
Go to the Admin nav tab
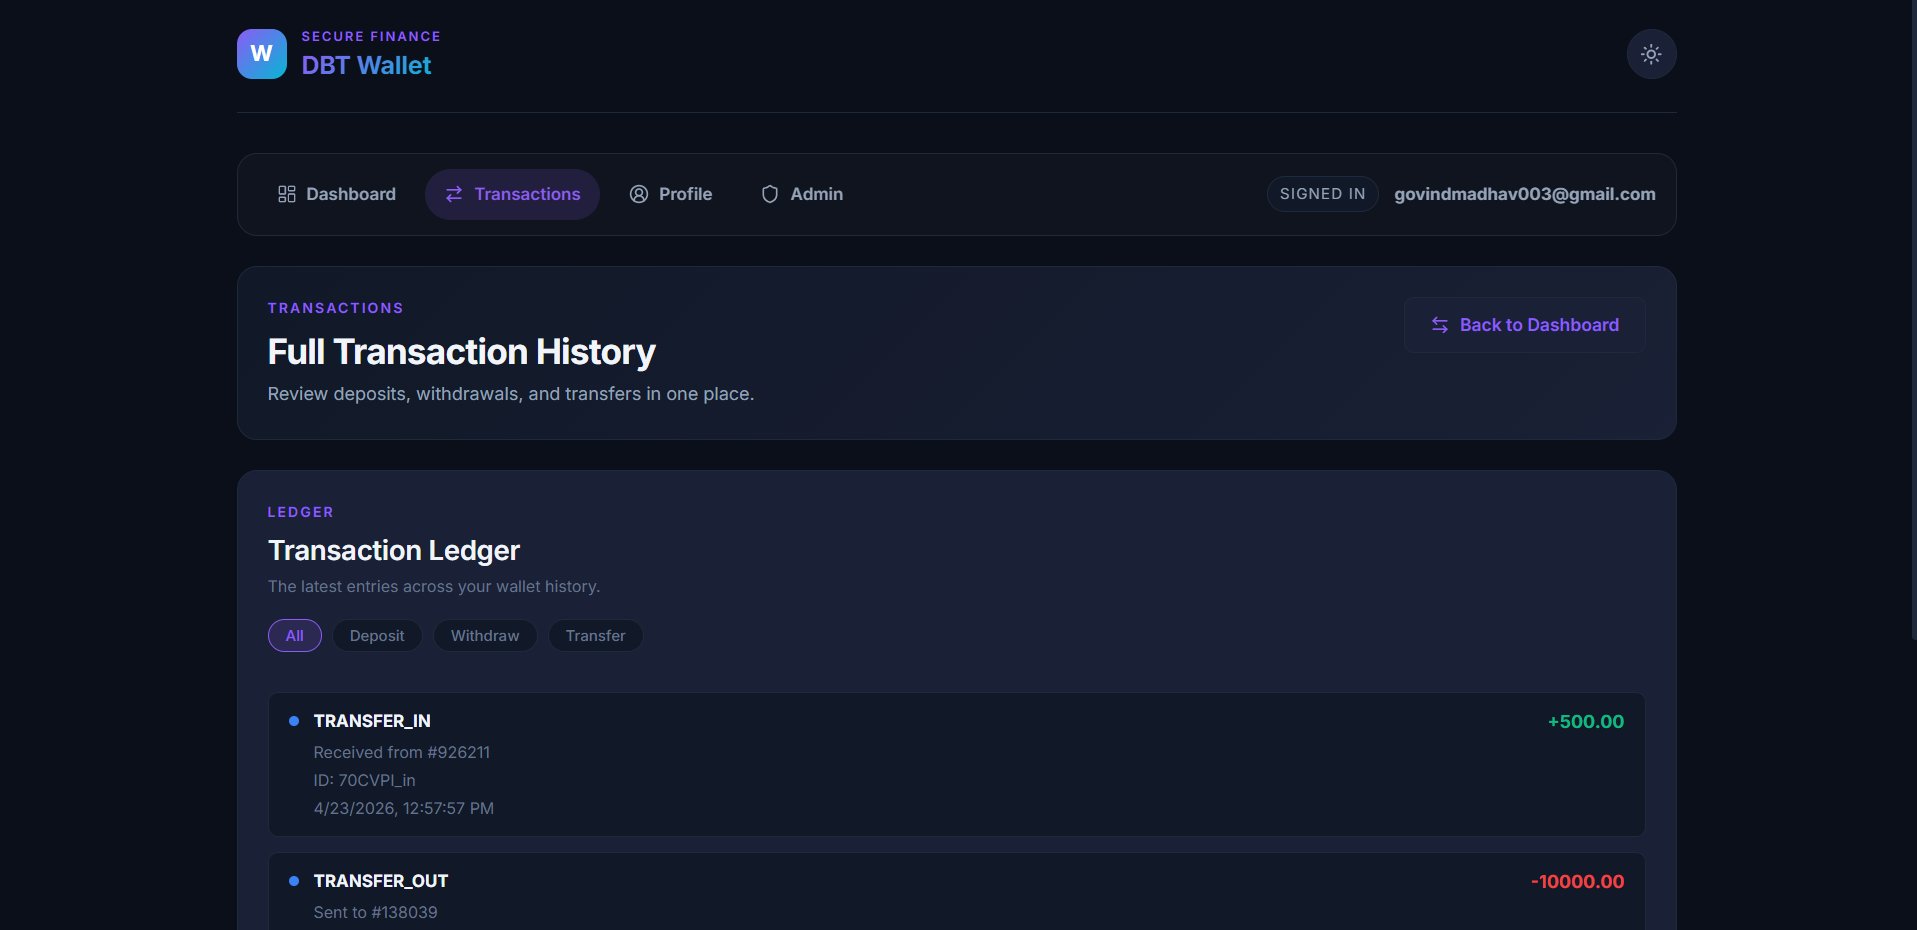point(802,194)
